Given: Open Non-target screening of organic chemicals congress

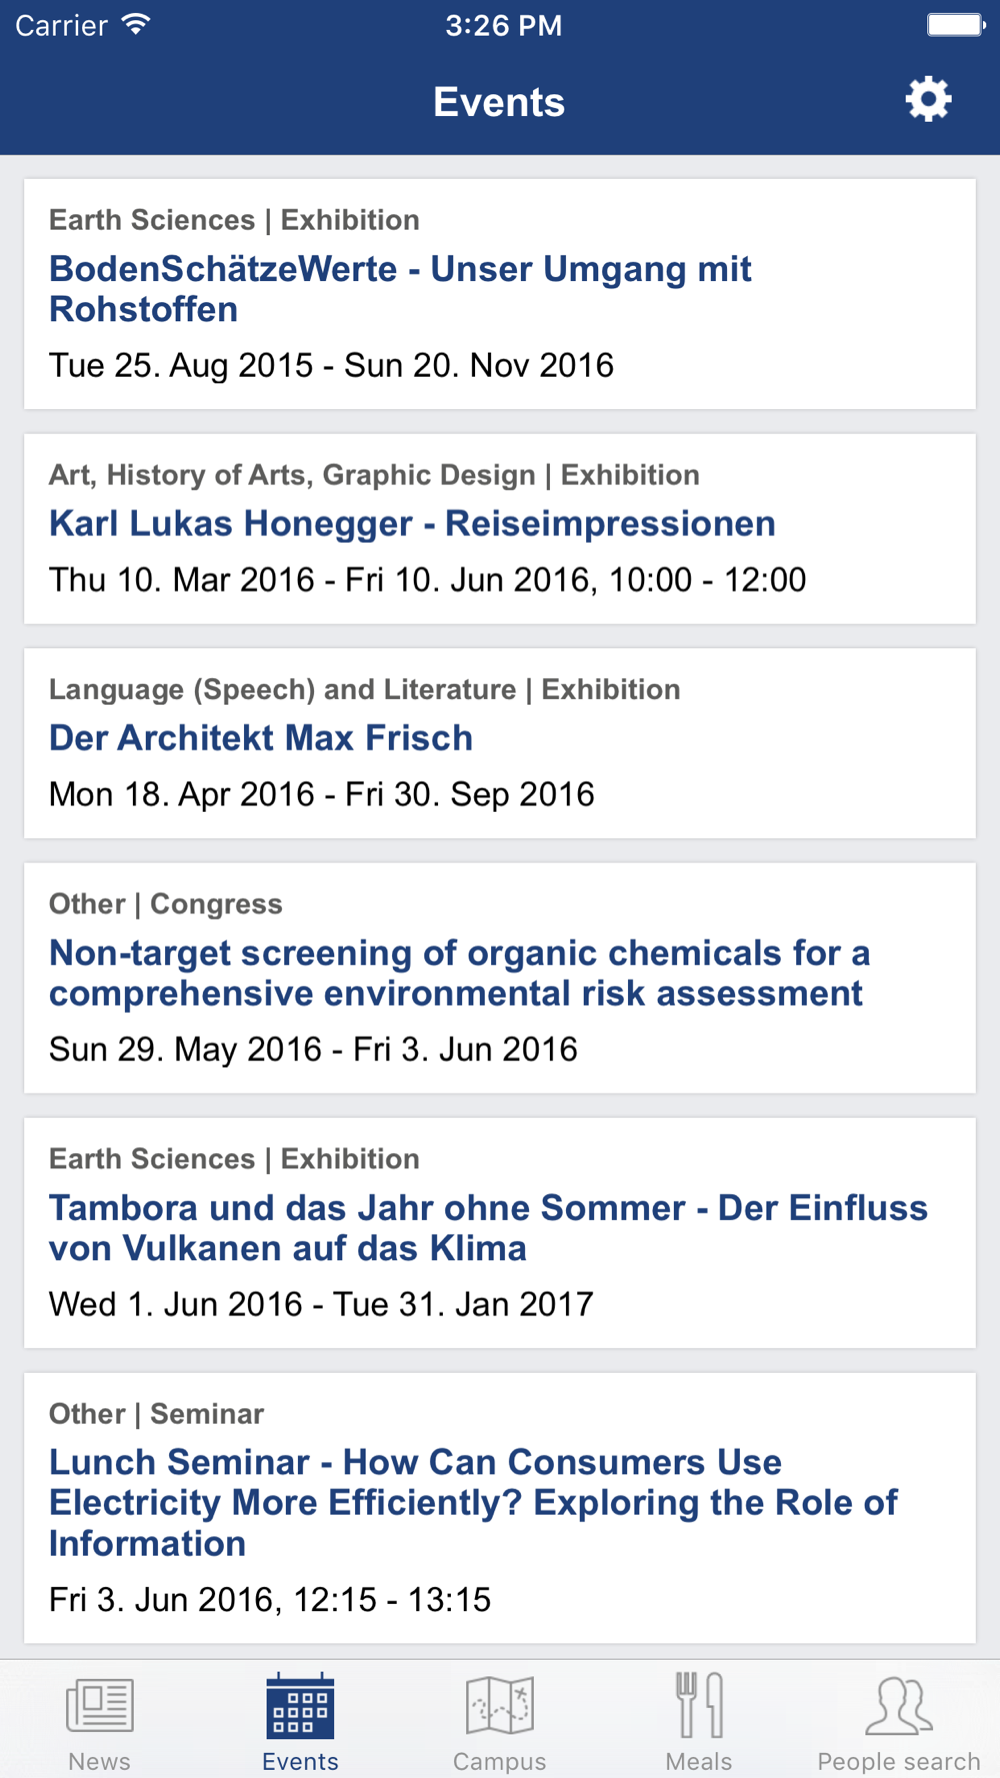Looking at the screenshot, I should 500,978.
